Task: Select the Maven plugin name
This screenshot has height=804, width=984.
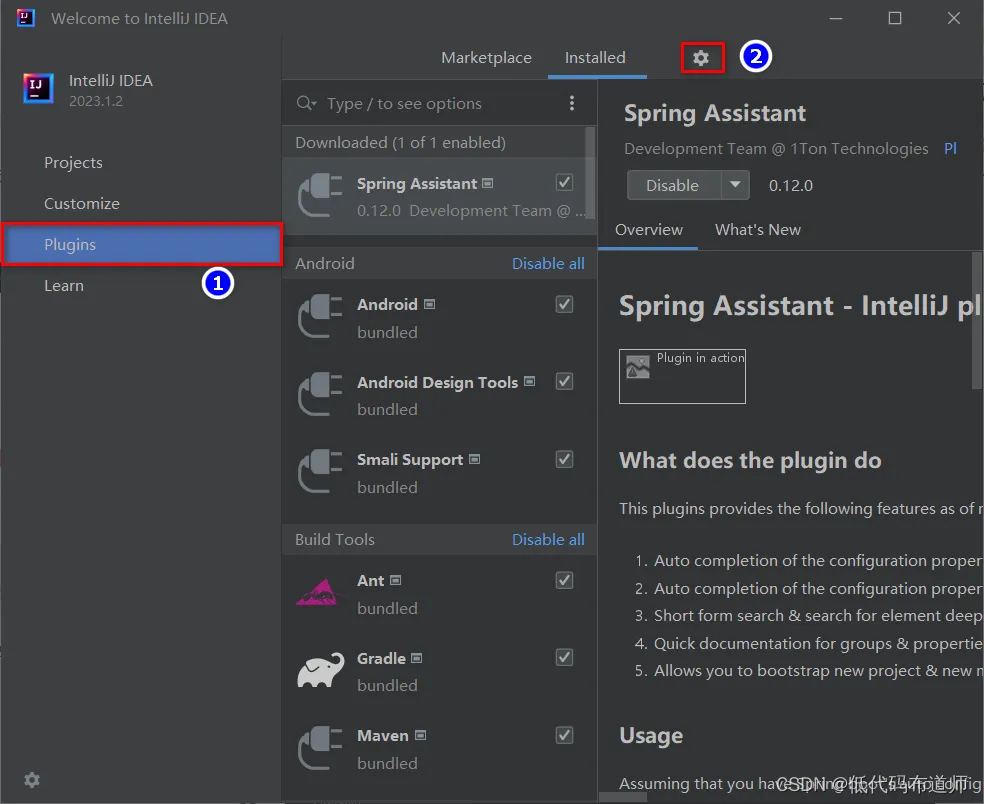Action: click(x=382, y=736)
